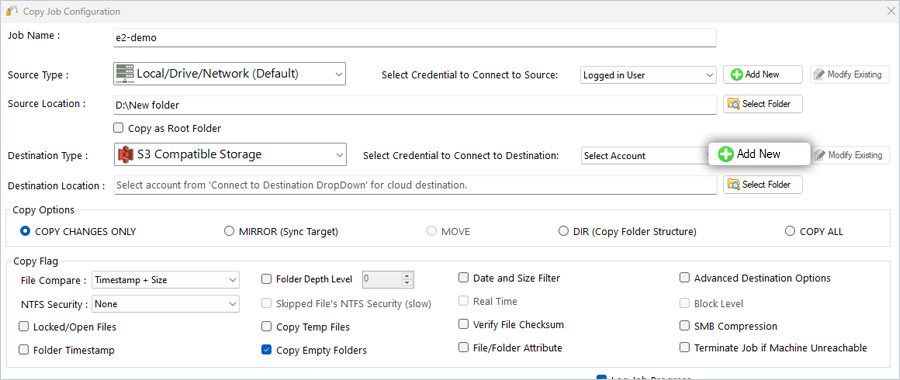Open File Compare Timestamp + Size dropdown
The width and height of the screenshot is (900, 380).
point(165,280)
